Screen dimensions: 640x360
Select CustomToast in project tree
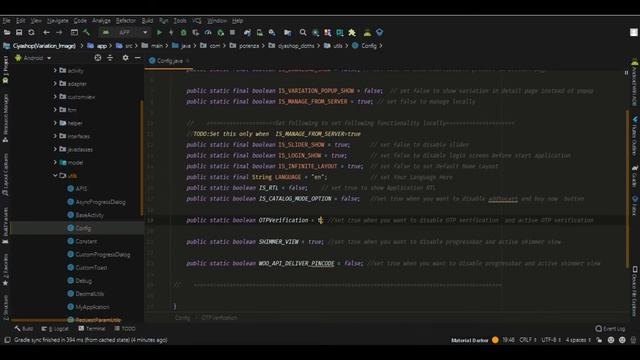[x=87, y=267]
